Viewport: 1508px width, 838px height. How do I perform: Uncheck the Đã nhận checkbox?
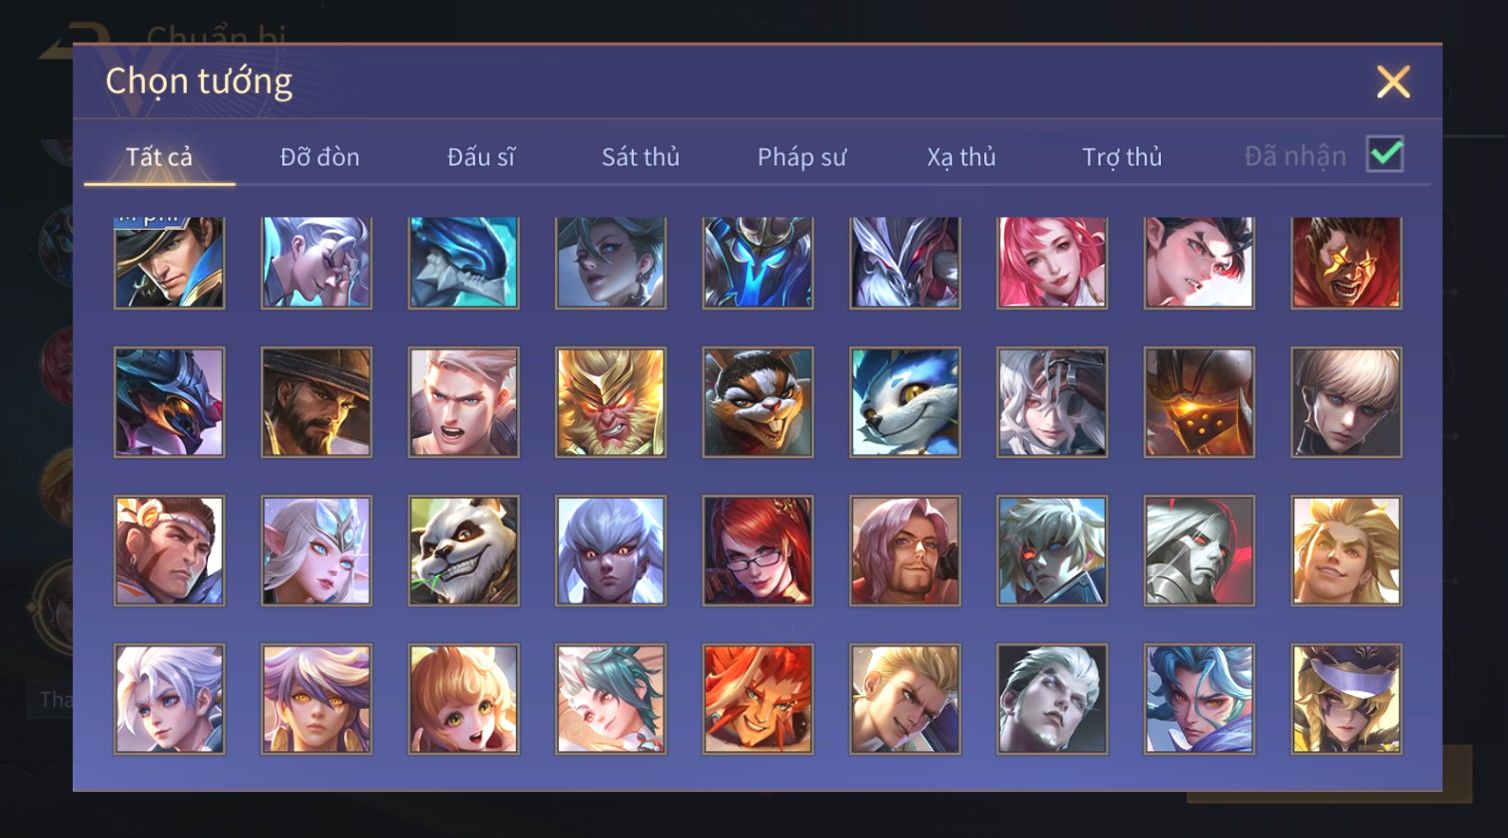click(x=1385, y=154)
